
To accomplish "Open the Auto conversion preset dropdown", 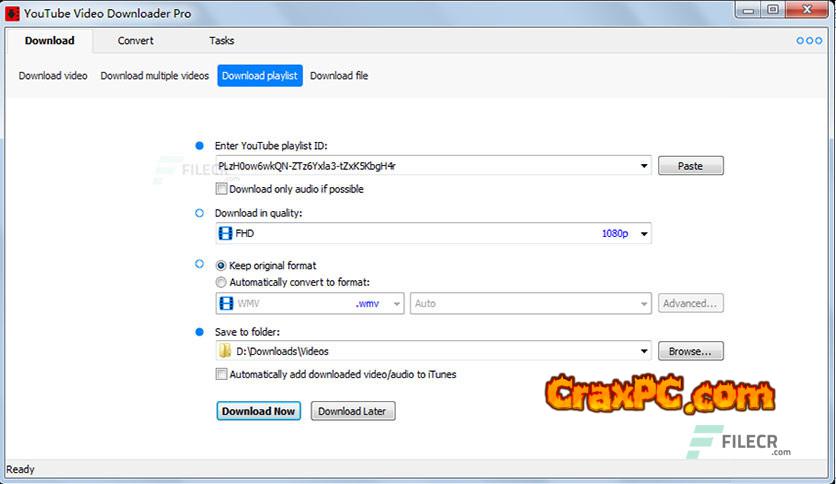I will 644,304.
